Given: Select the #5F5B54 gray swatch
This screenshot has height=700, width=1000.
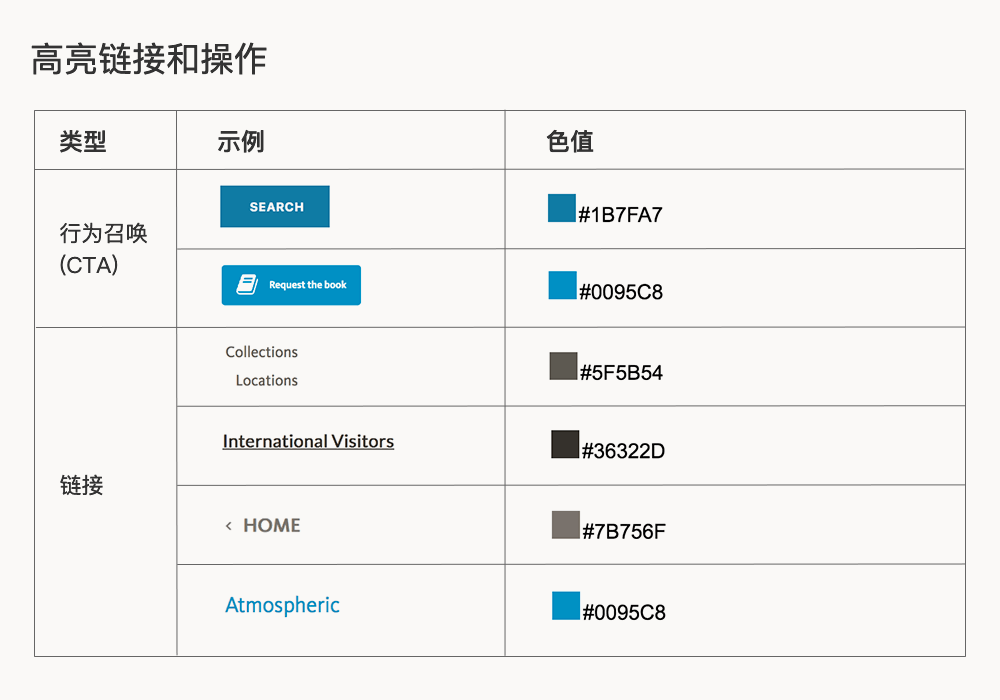Looking at the screenshot, I should click(564, 366).
